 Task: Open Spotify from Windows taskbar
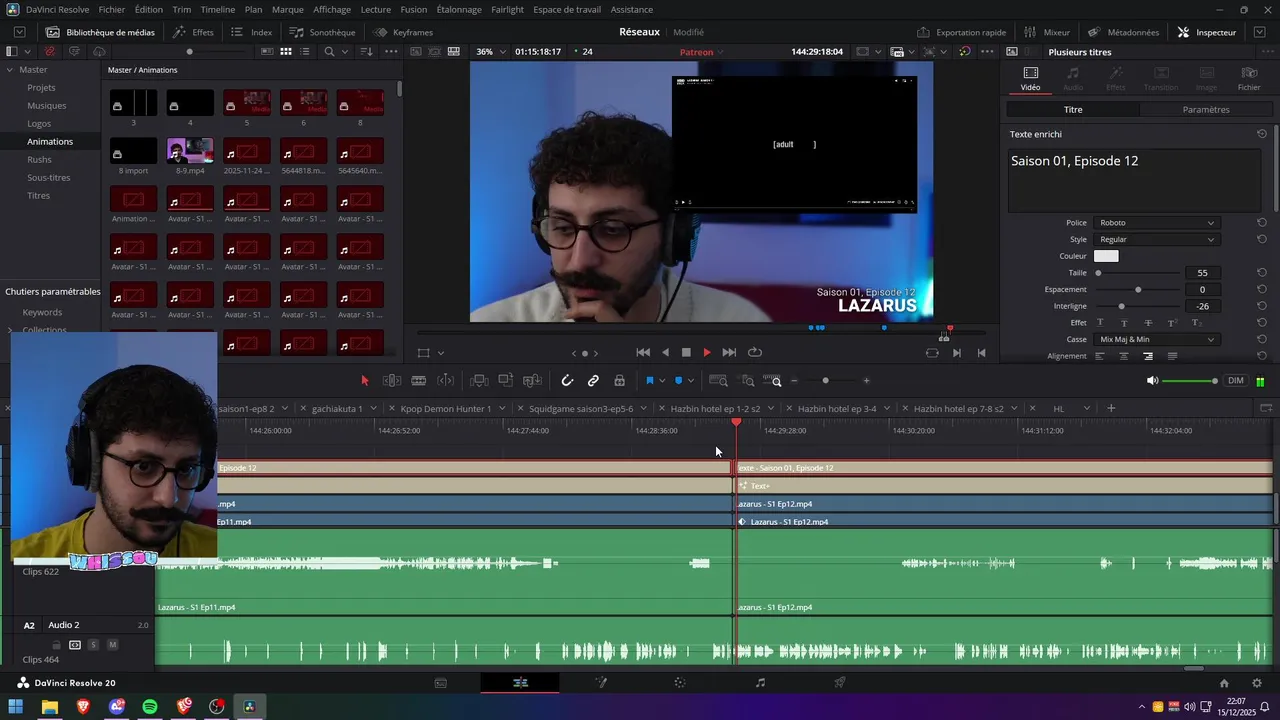coord(150,707)
